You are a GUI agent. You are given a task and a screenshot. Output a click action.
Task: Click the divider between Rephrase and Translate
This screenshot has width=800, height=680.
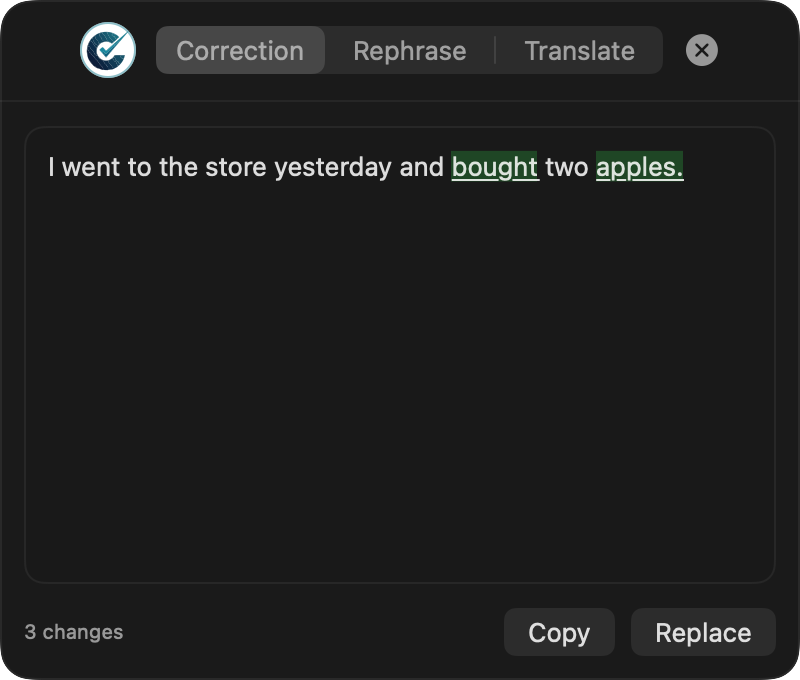click(495, 50)
